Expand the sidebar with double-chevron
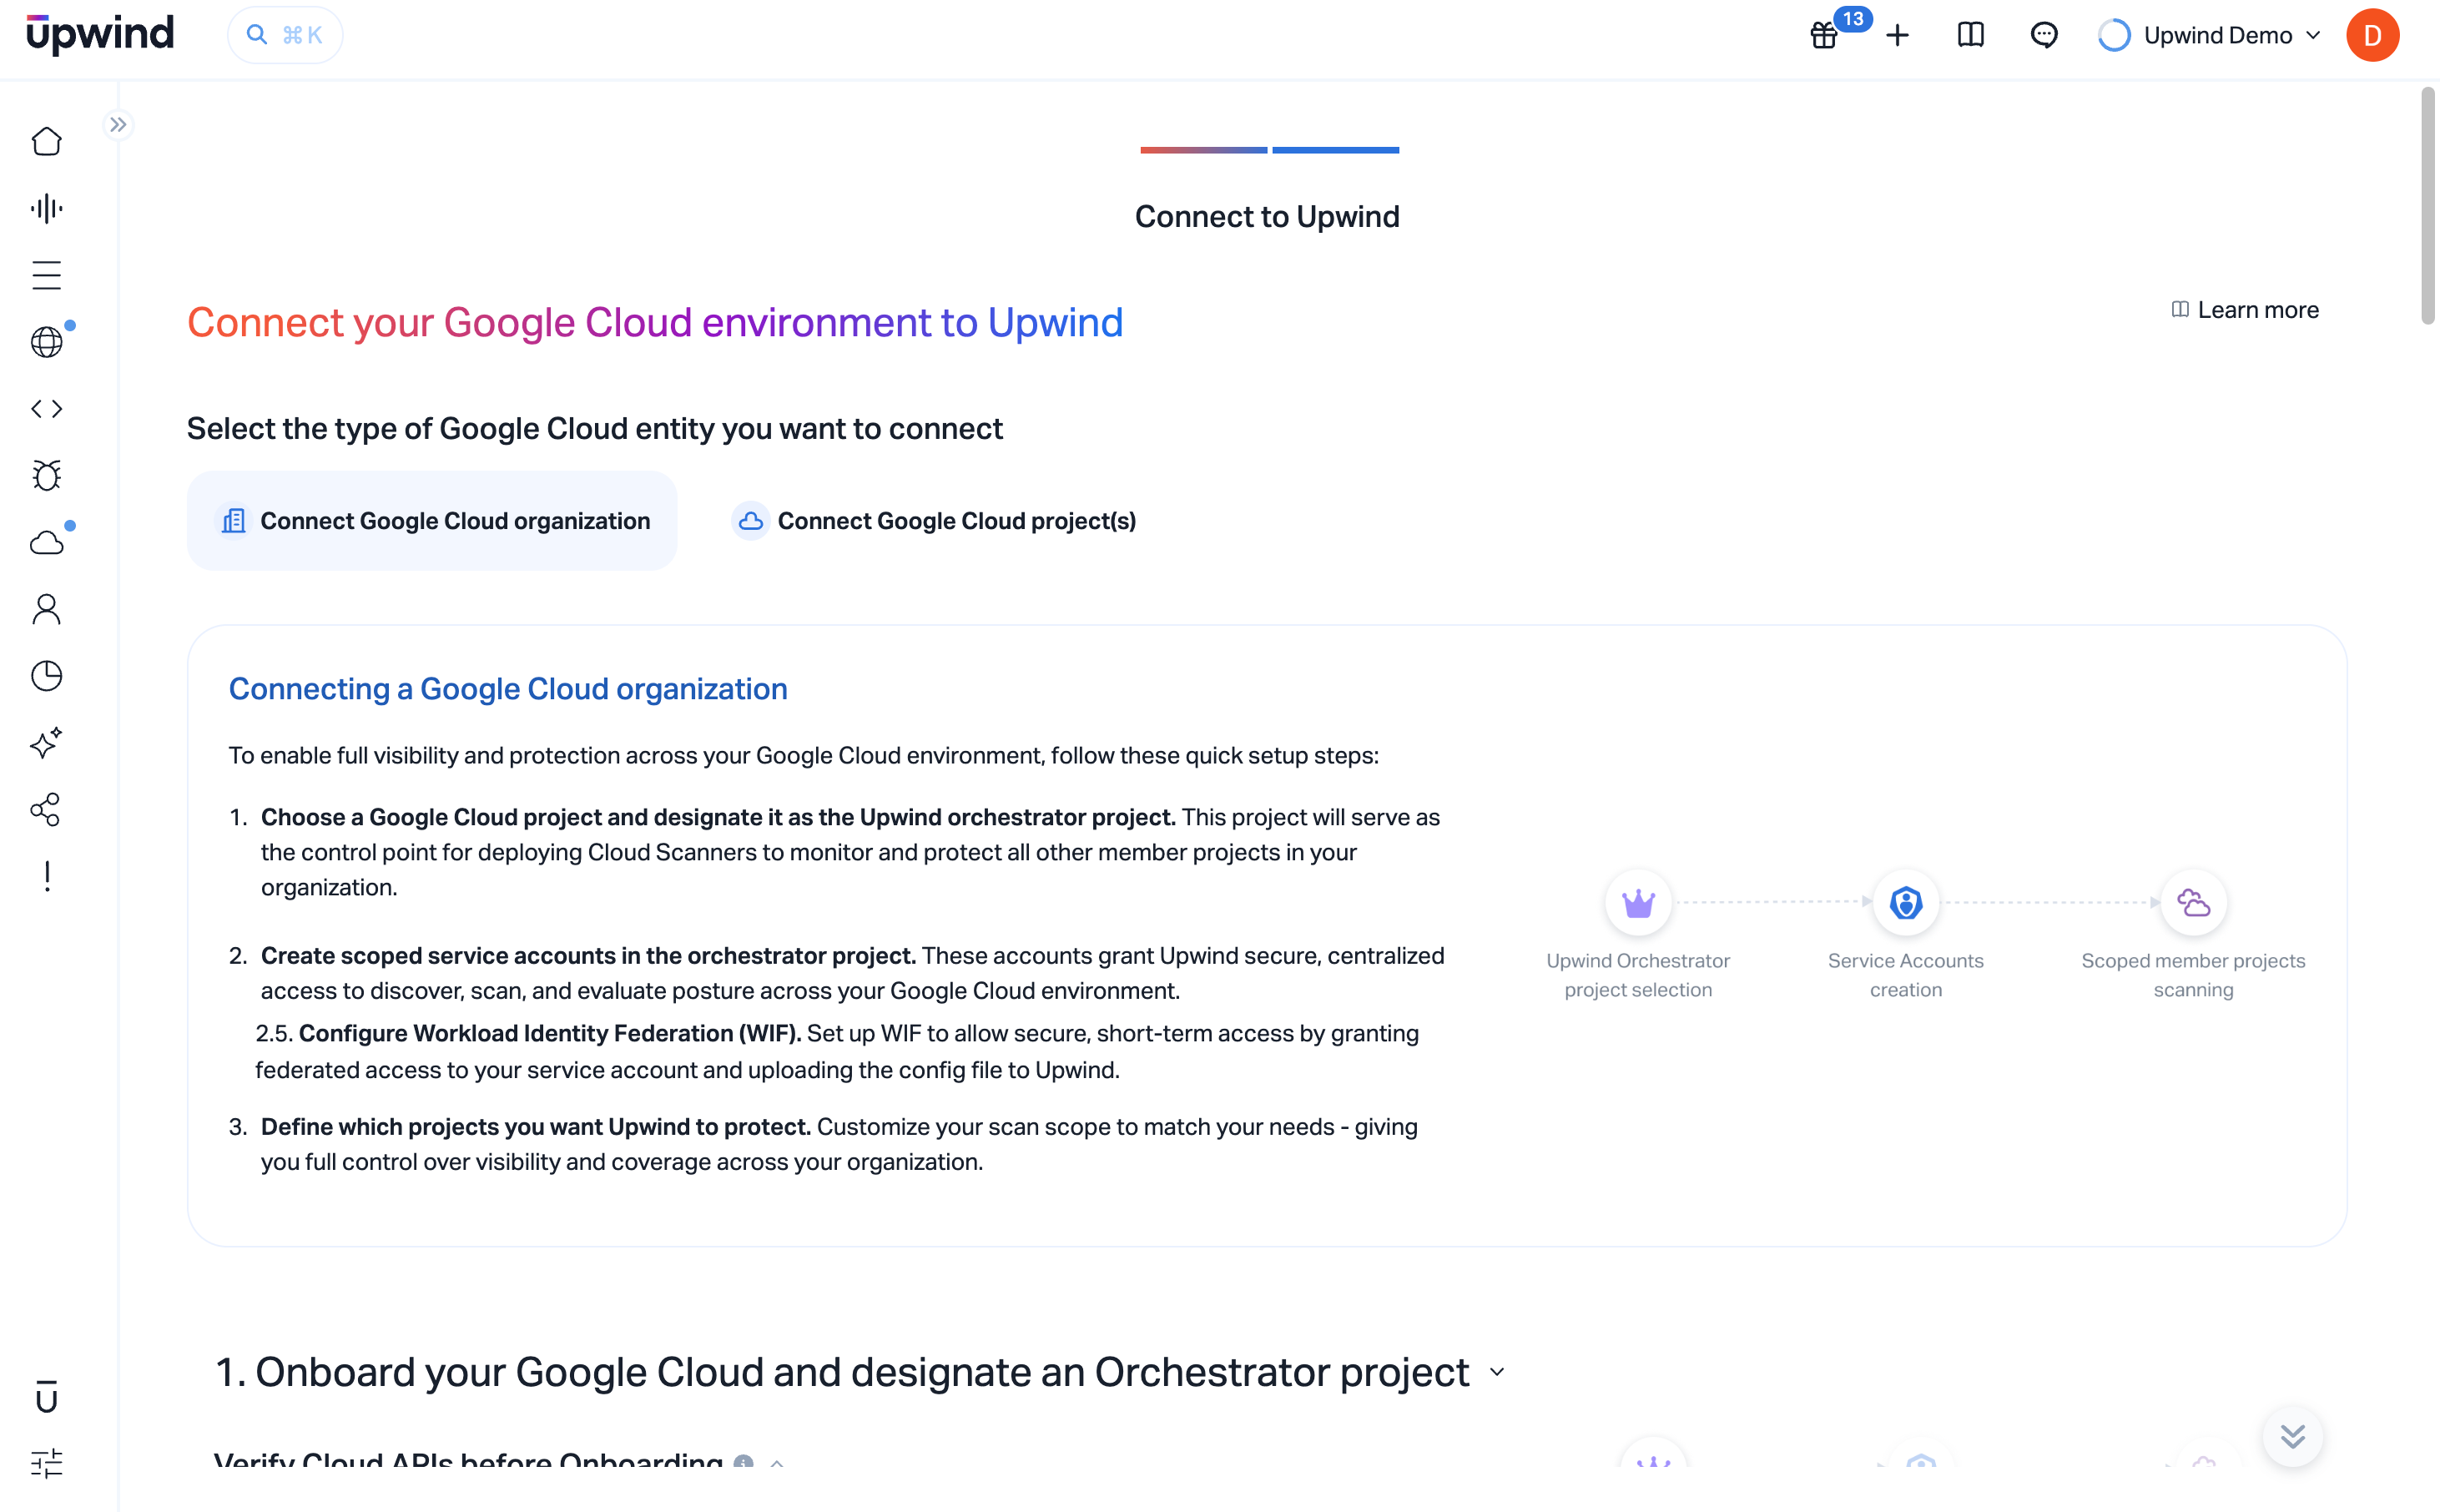Image resolution: width=2440 pixels, height=1512 pixels. (118, 124)
